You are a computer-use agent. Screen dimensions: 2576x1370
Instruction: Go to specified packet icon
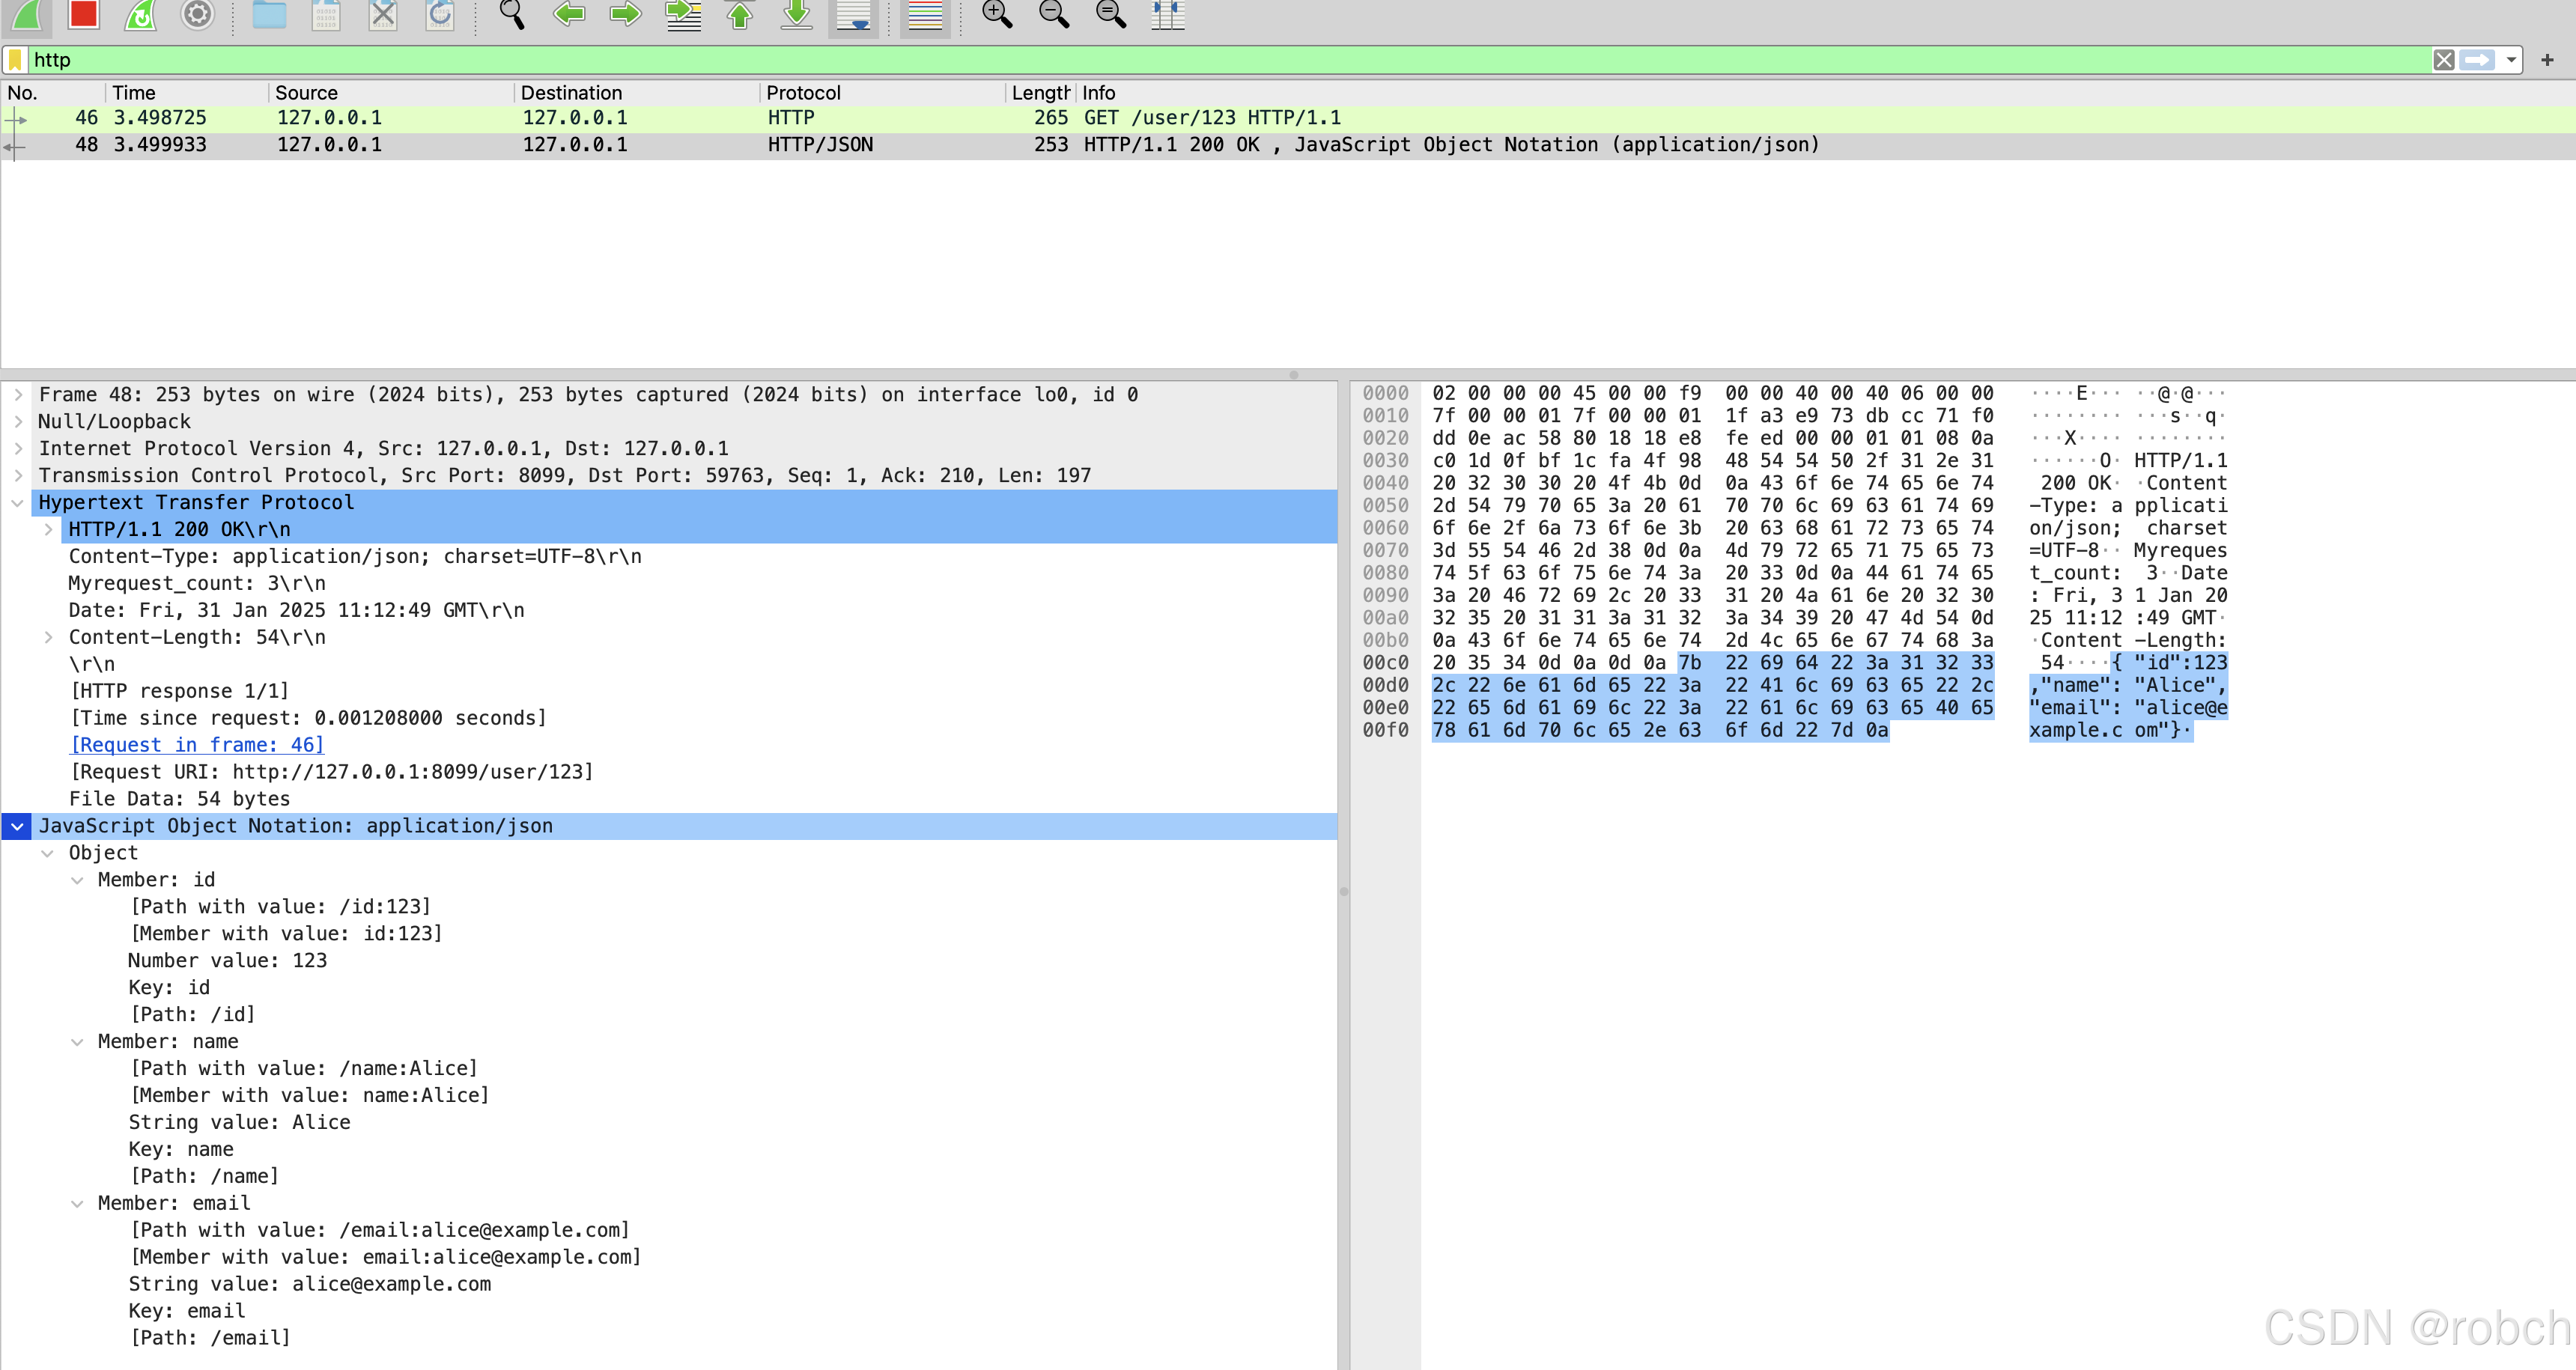[683, 14]
